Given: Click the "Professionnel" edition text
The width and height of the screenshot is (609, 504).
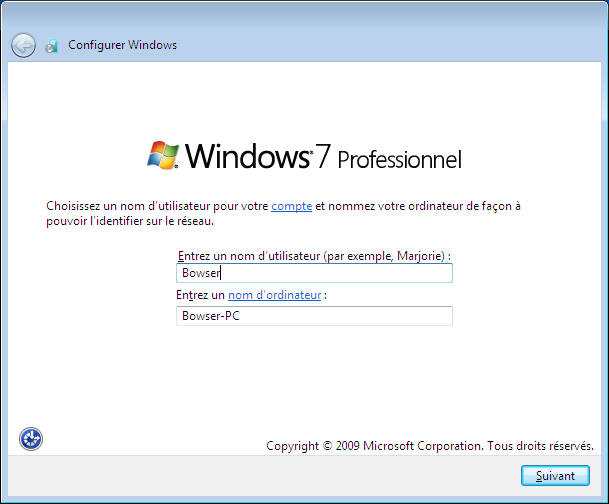Looking at the screenshot, I should 399,159.
